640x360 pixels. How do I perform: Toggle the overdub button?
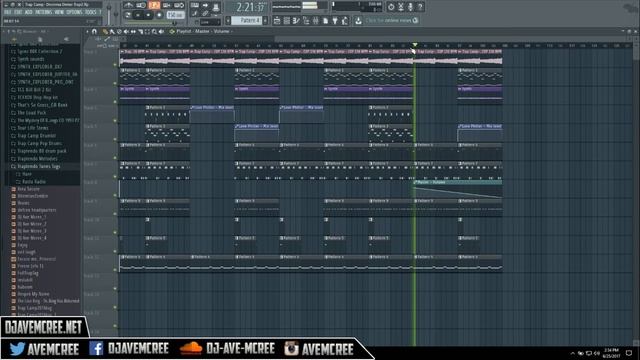167,5
